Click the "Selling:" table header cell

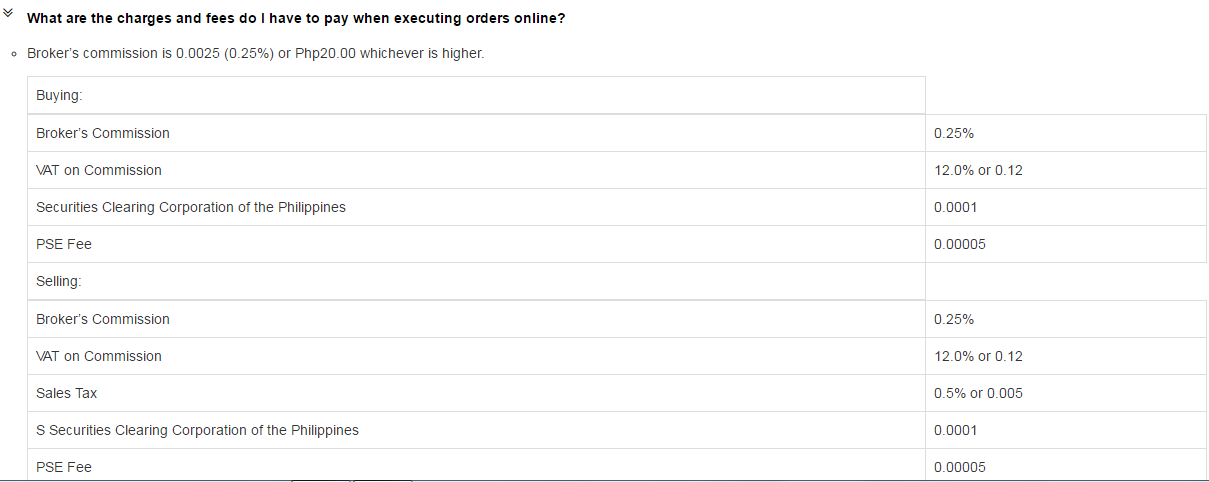click(x=59, y=281)
